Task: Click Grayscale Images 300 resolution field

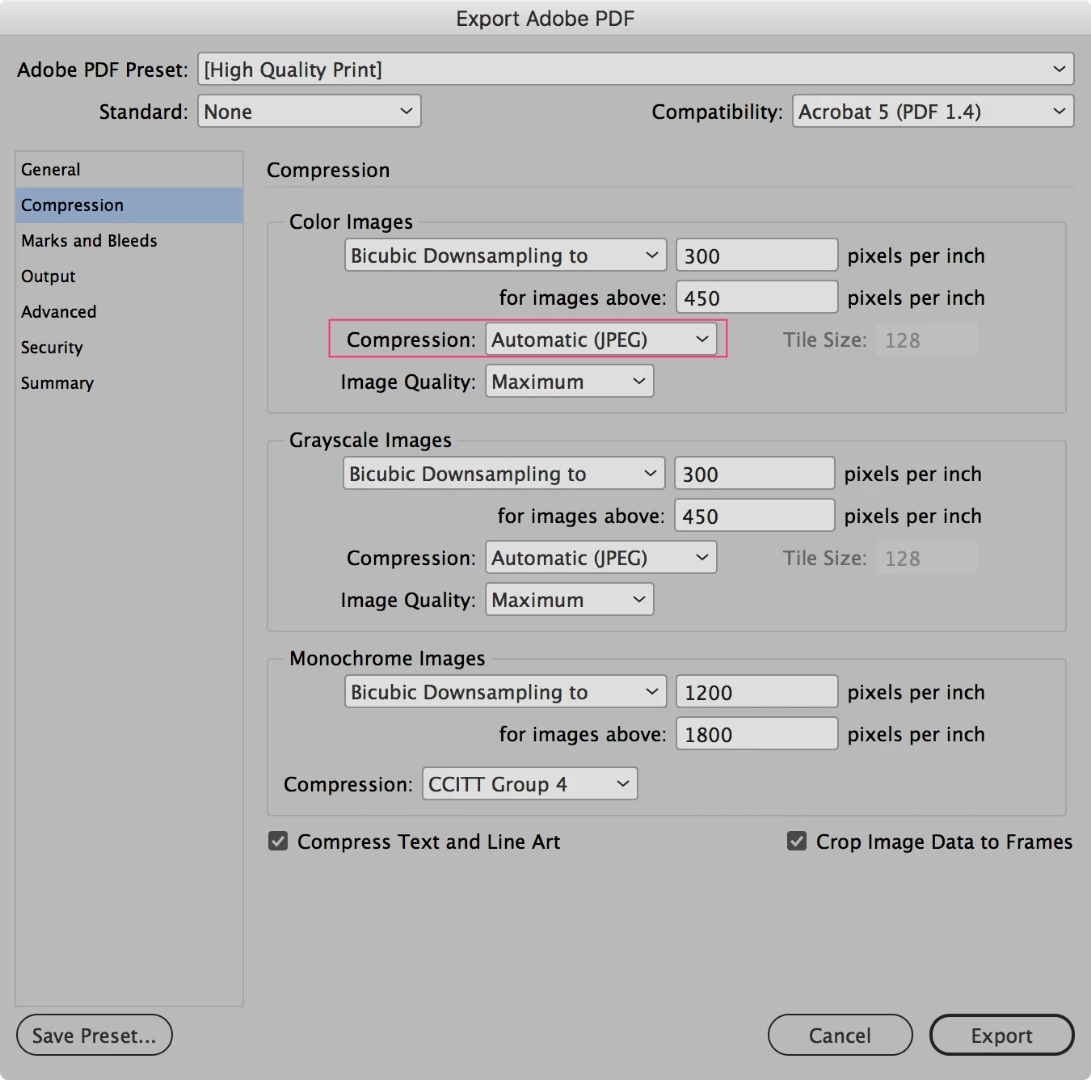Action: (x=754, y=474)
